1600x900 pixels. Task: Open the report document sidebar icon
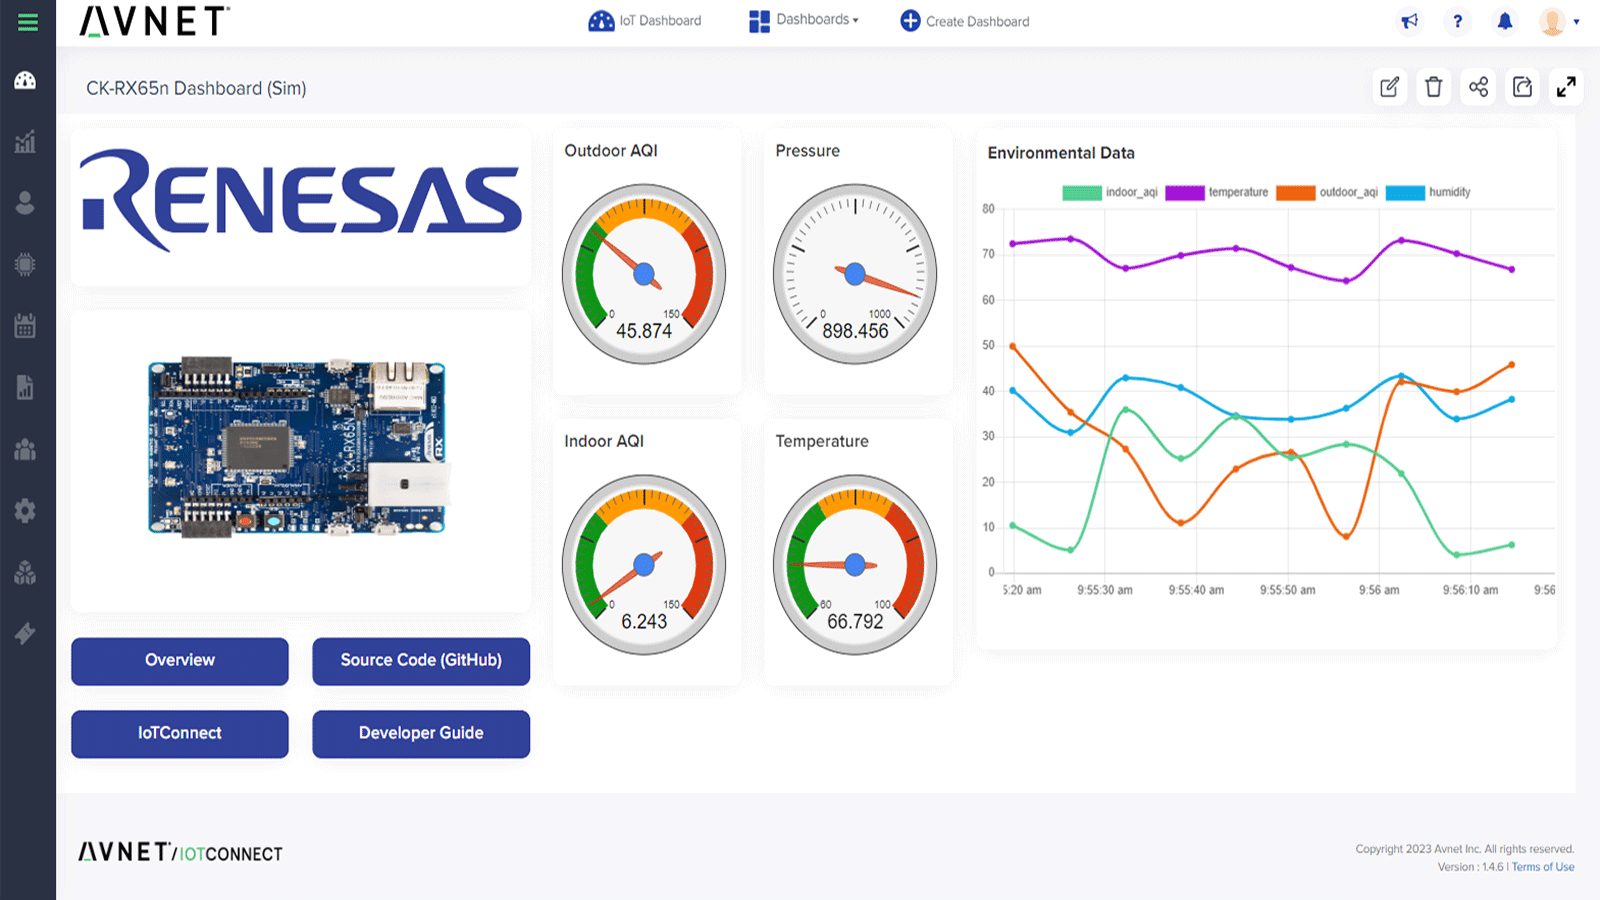pyautogui.click(x=25, y=387)
